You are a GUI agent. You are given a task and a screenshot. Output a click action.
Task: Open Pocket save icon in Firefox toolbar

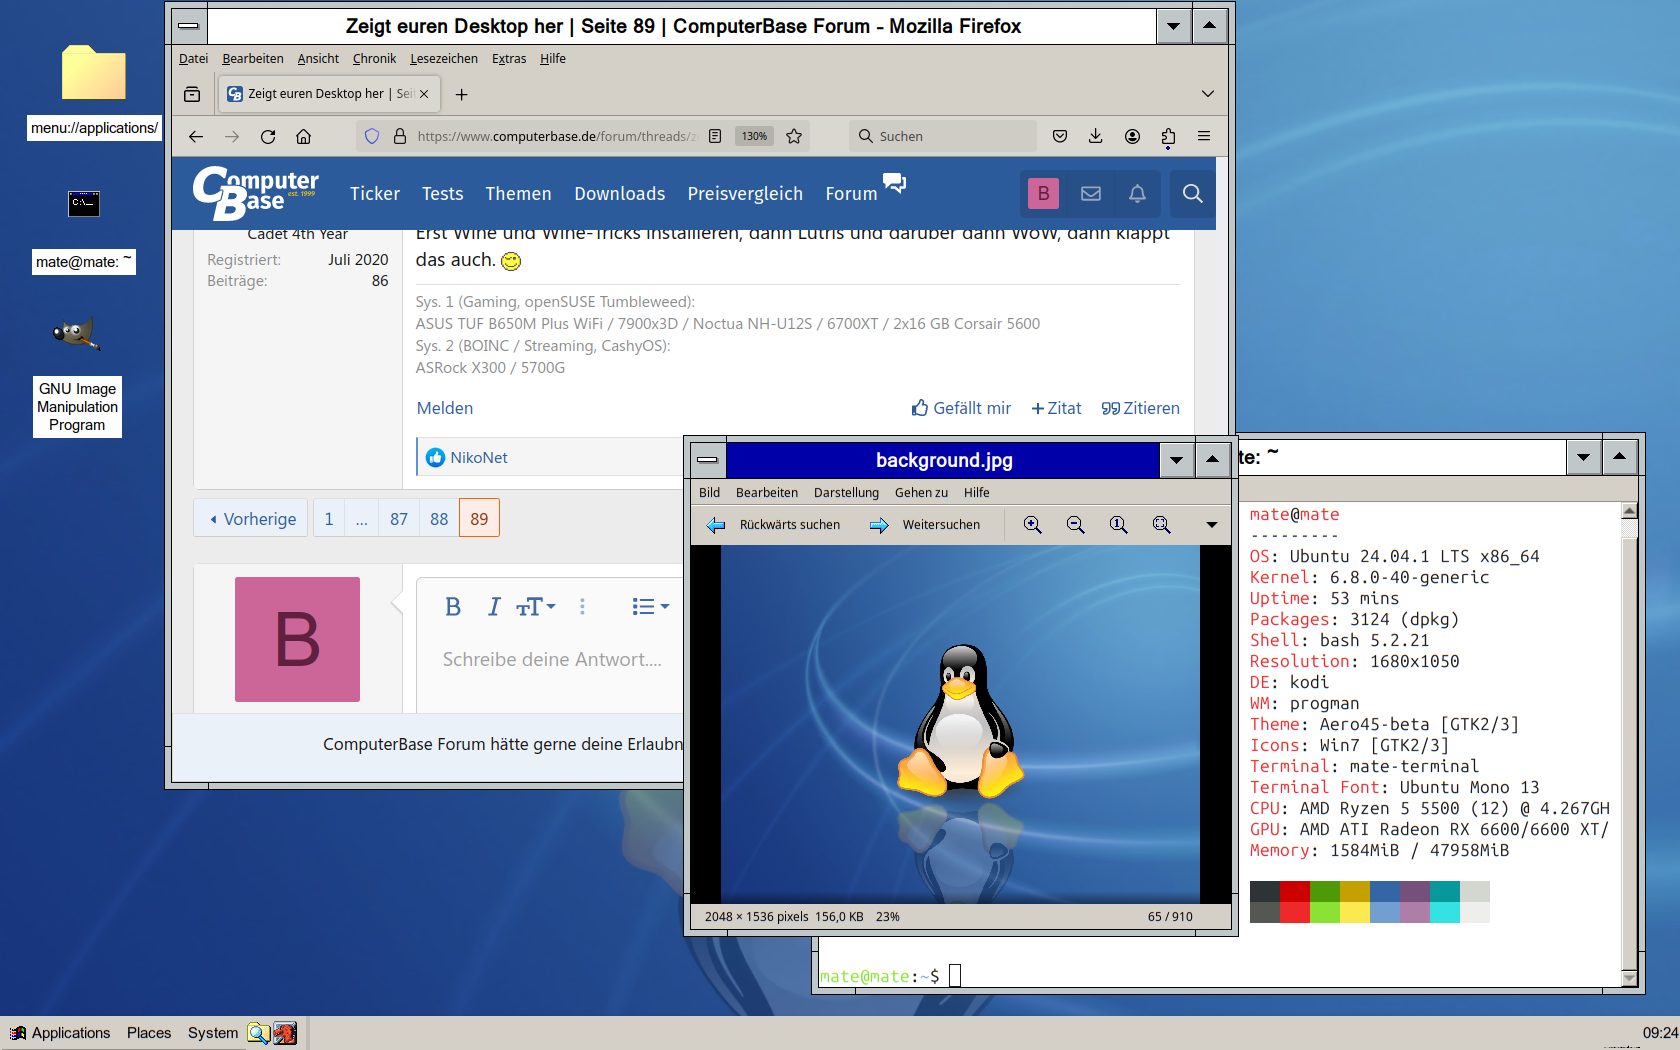coord(1060,136)
